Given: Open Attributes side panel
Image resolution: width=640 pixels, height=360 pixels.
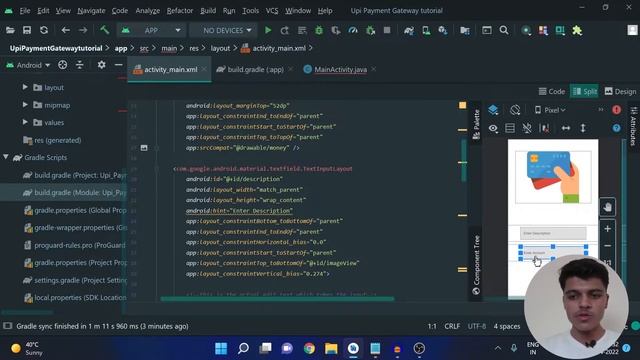Looking at the screenshot, I should (x=633, y=126).
